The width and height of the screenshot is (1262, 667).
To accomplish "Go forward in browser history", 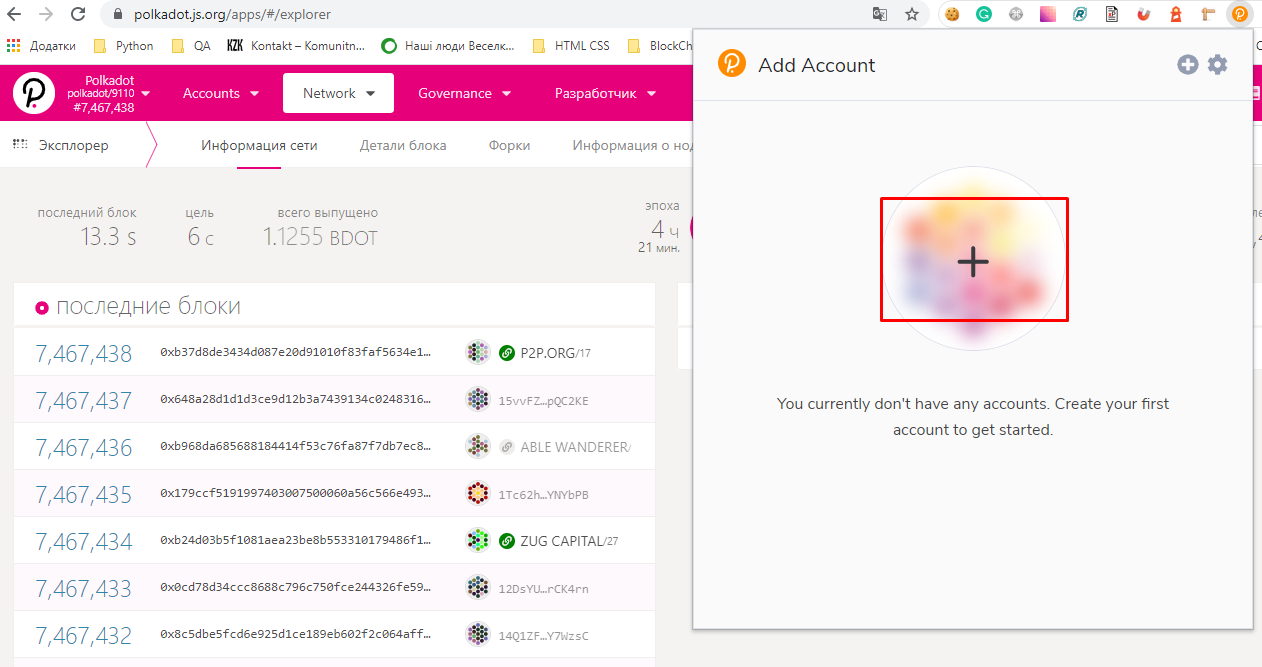I will pyautogui.click(x=46, y=15).
